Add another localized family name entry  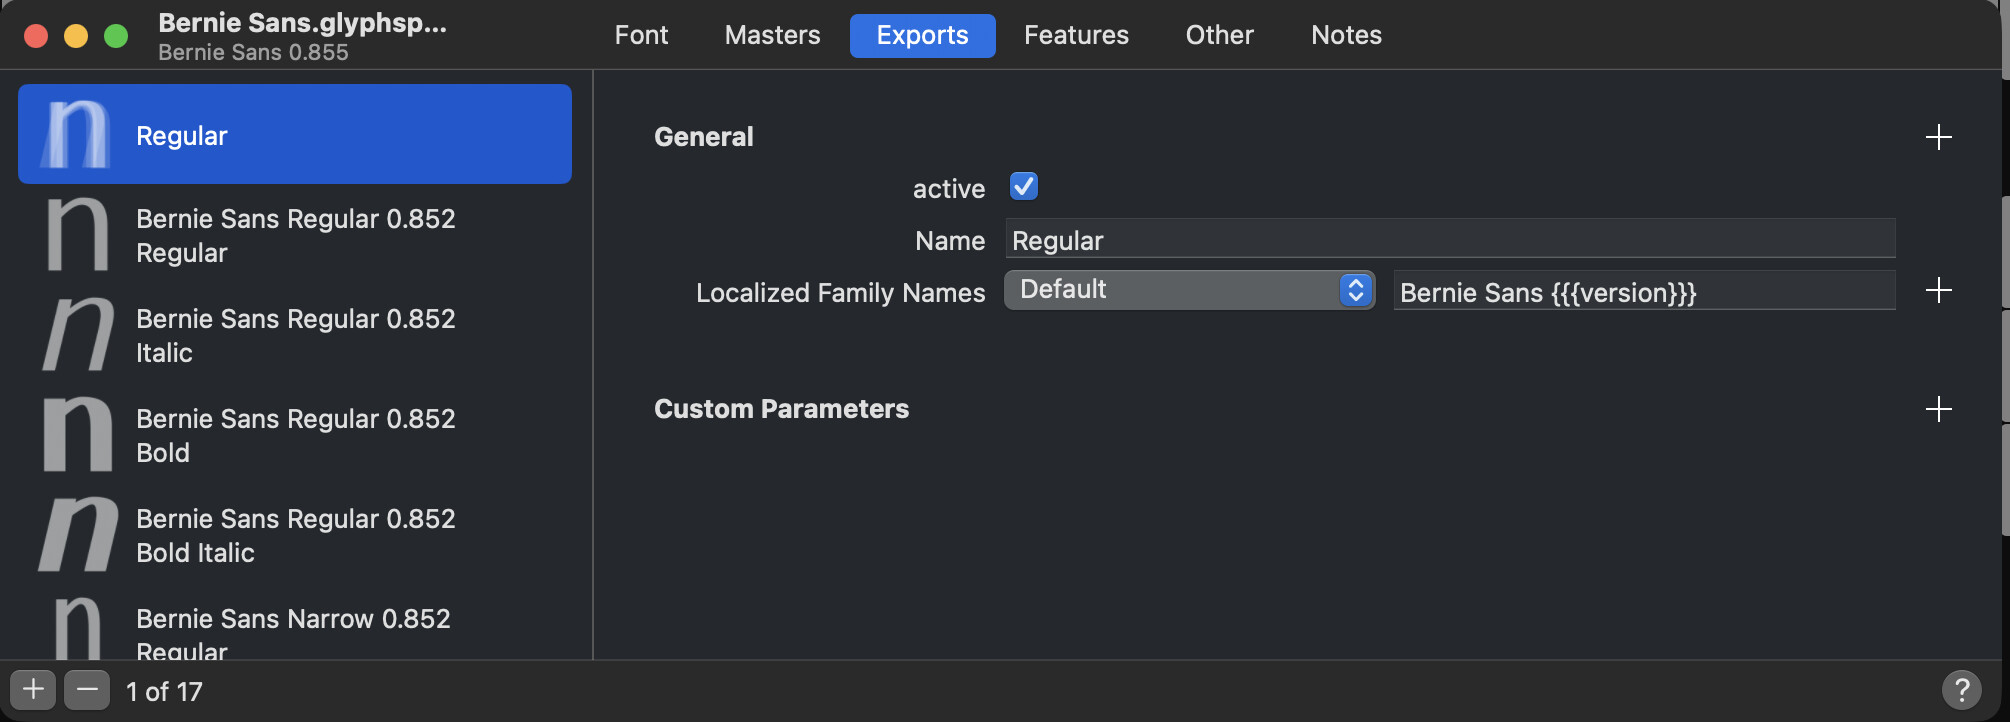(1938, 291)
